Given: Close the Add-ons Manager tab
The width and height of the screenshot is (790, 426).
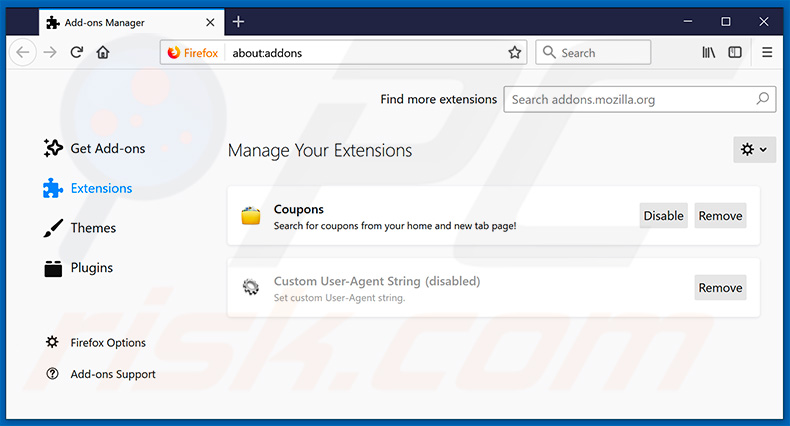Looking at the screenshot, I should 209,21.
